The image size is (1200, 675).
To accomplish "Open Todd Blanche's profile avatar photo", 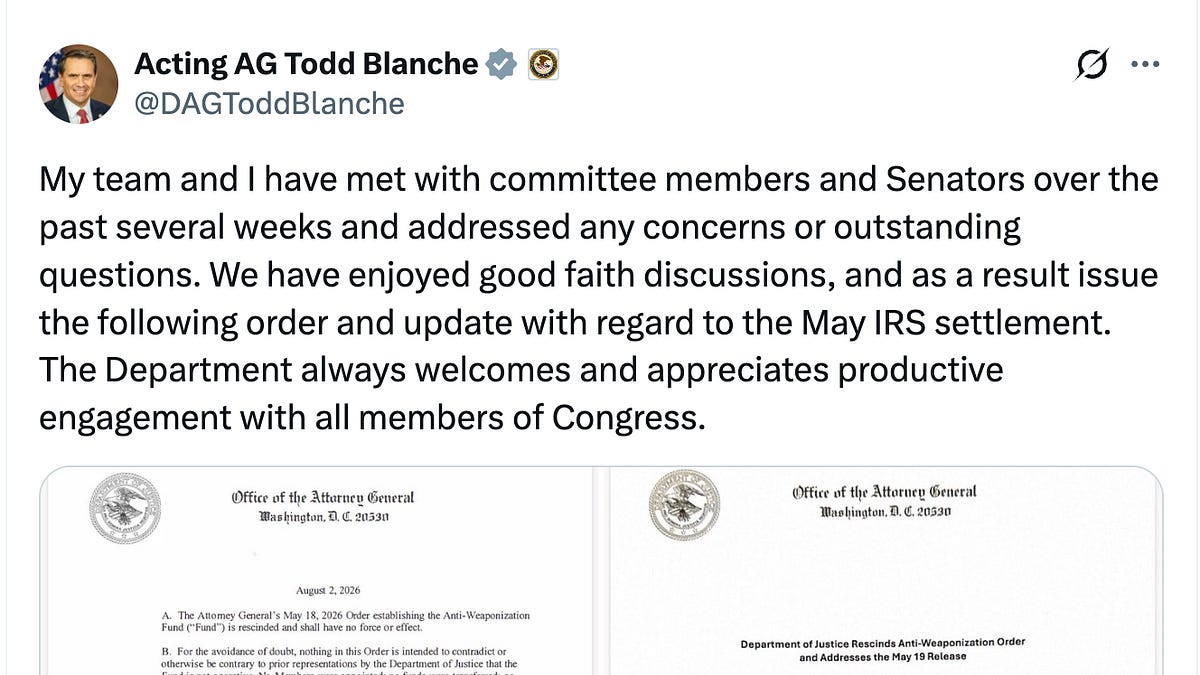I will coord(79,84).
